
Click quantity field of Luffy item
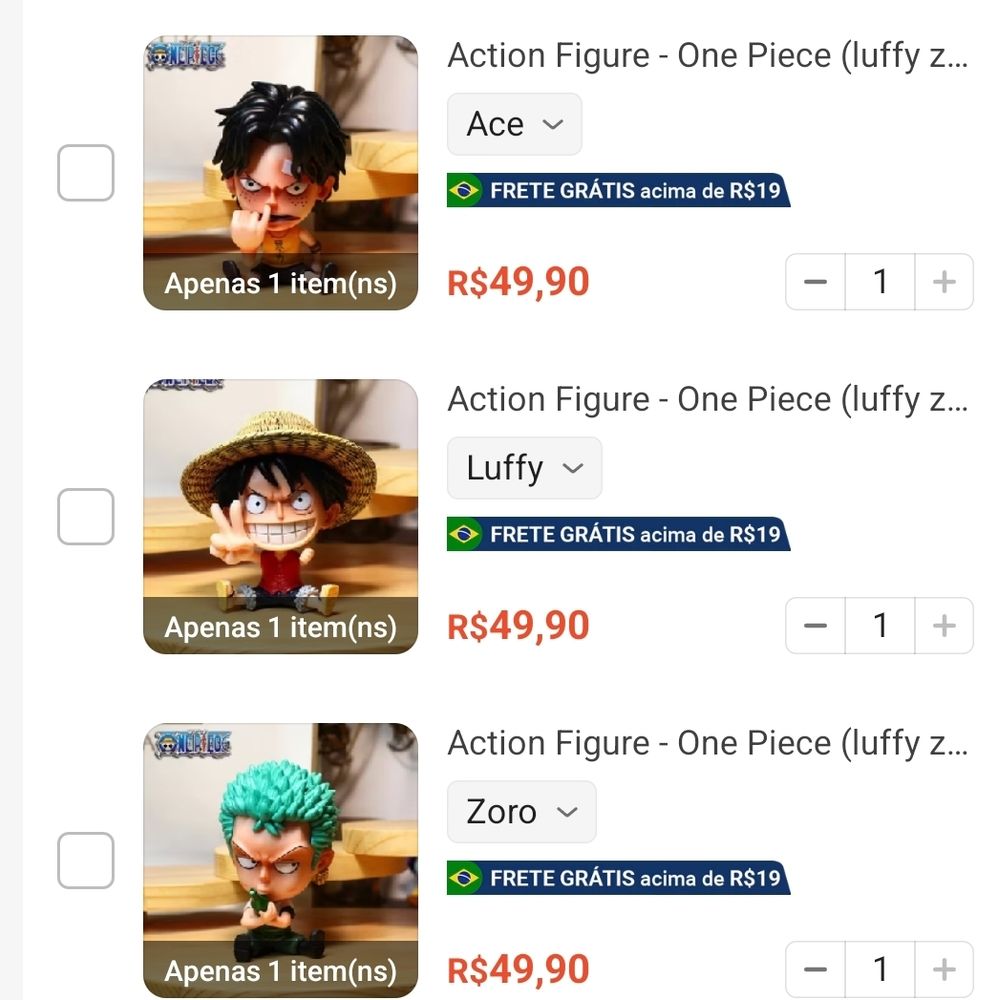880,626
